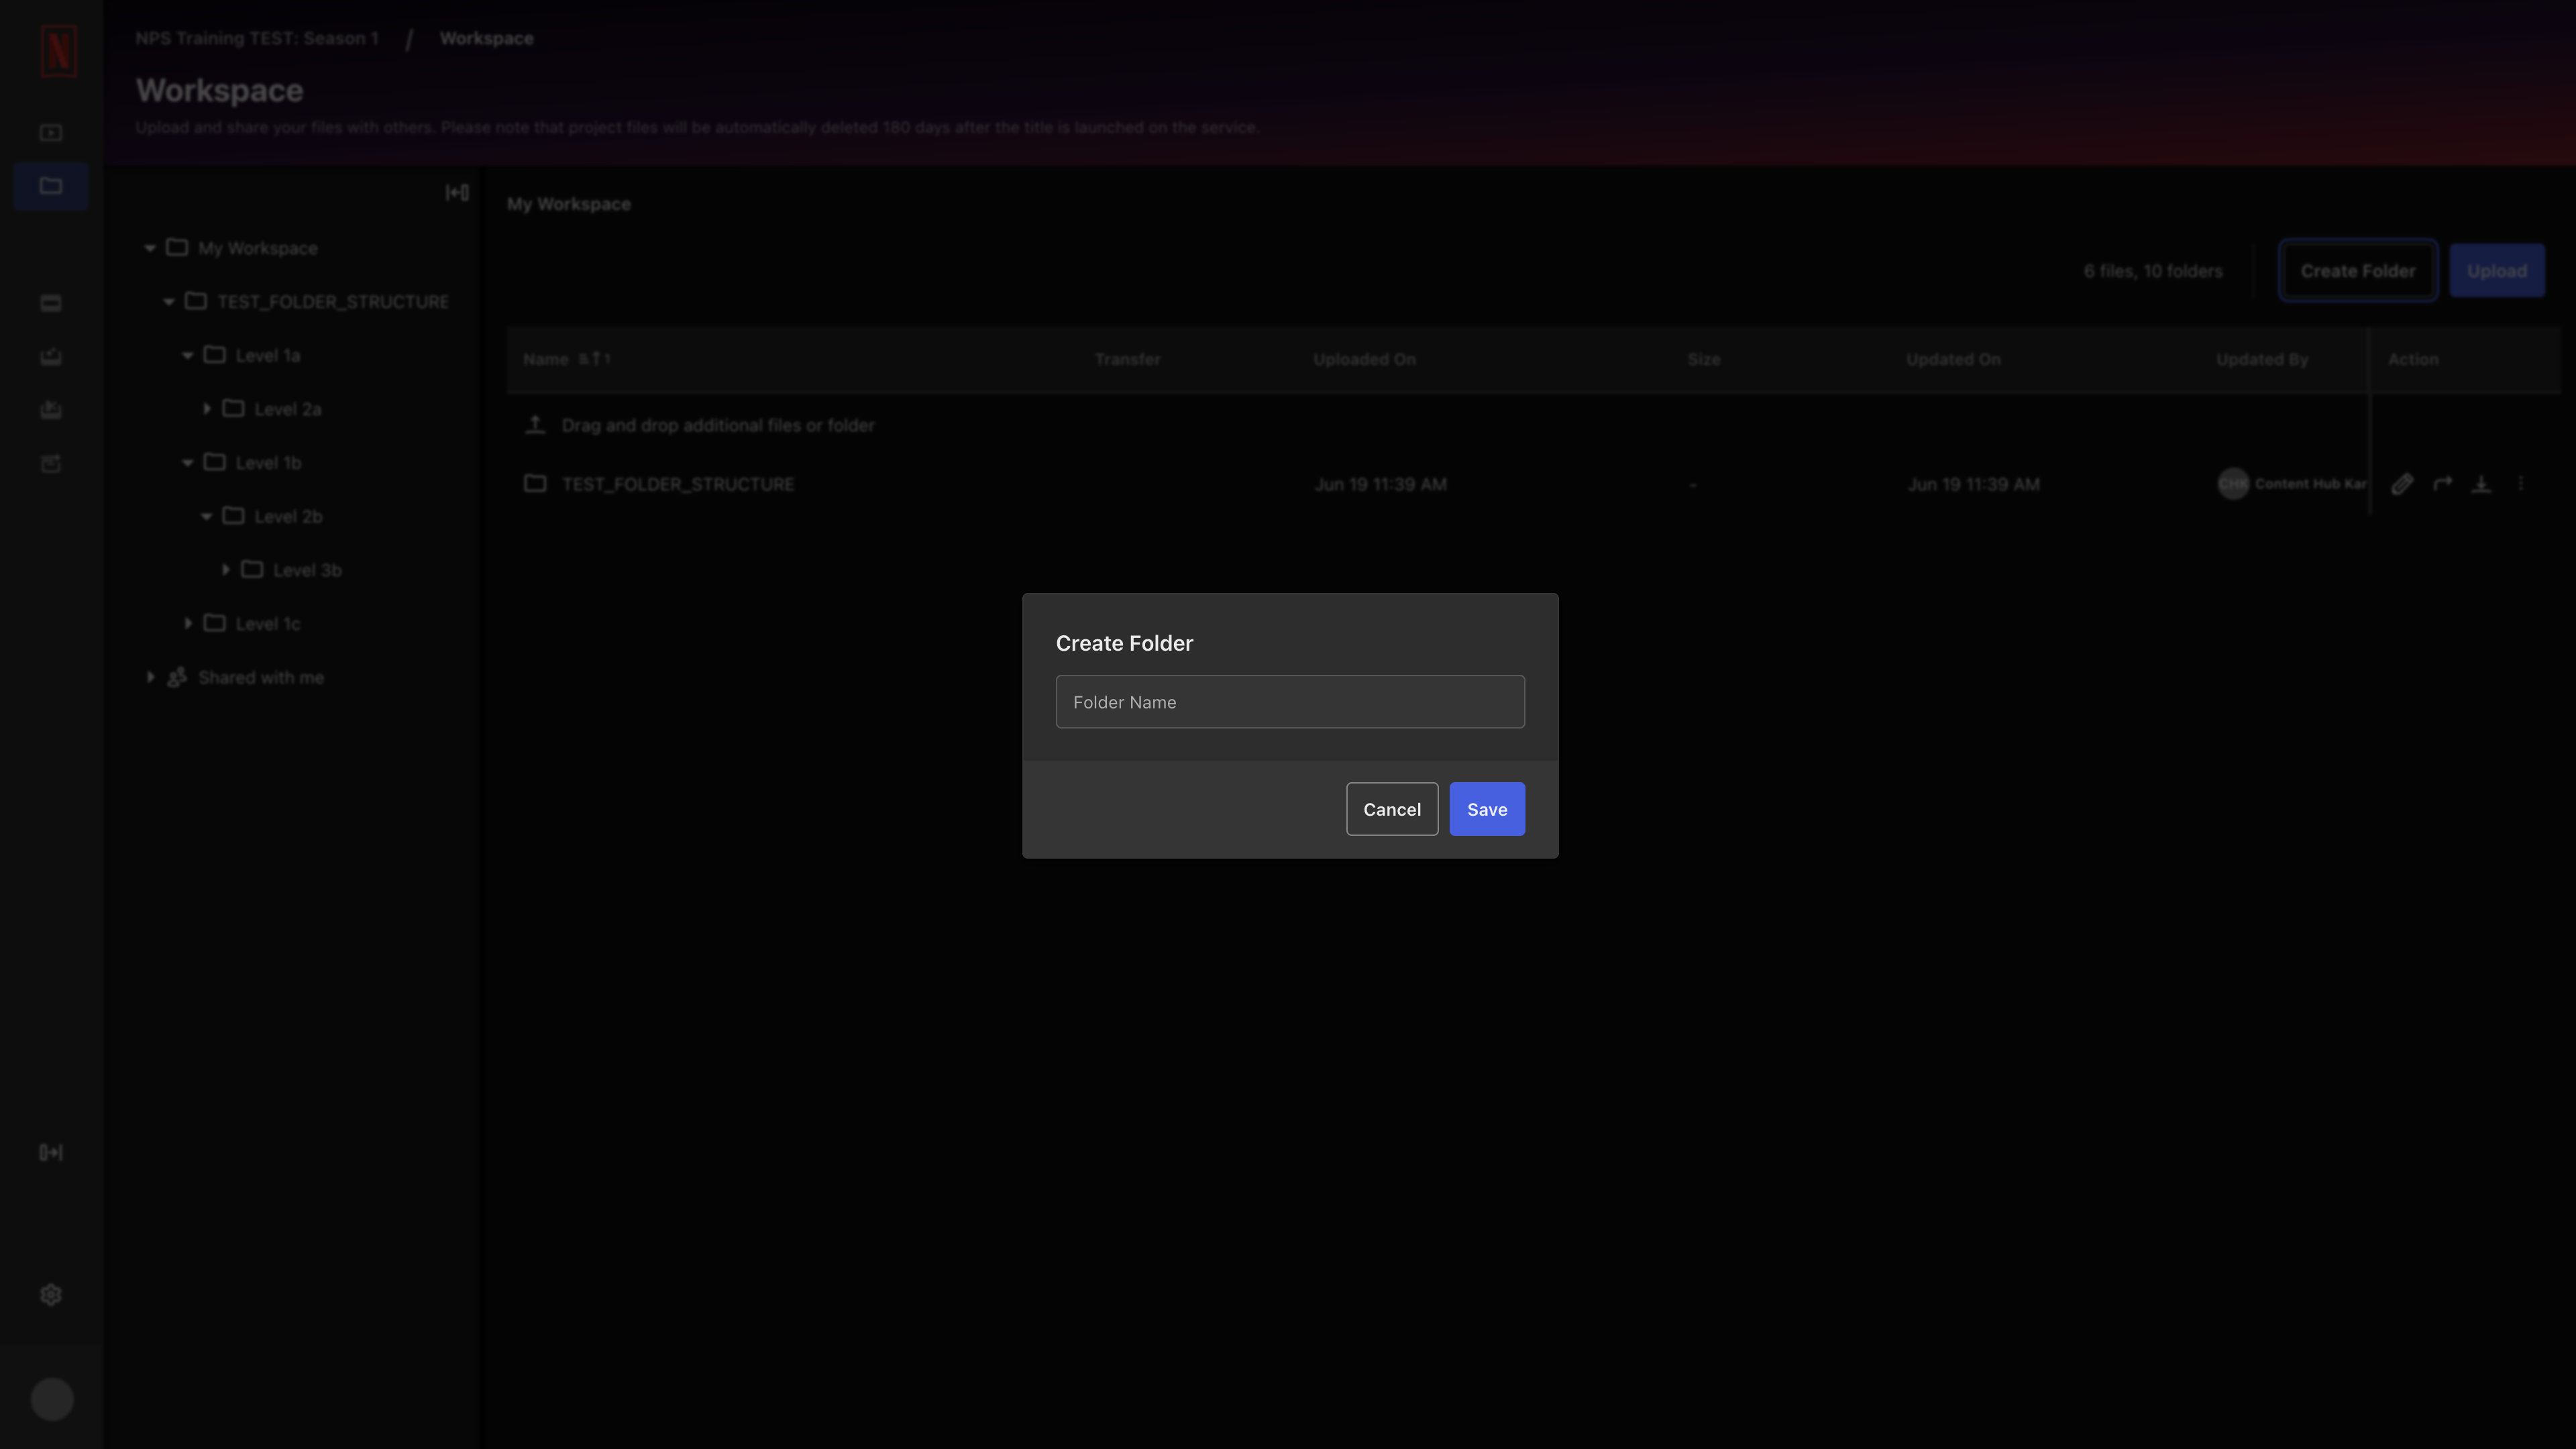
Task: Select Level 1a folder in tree
Action: 268,355
